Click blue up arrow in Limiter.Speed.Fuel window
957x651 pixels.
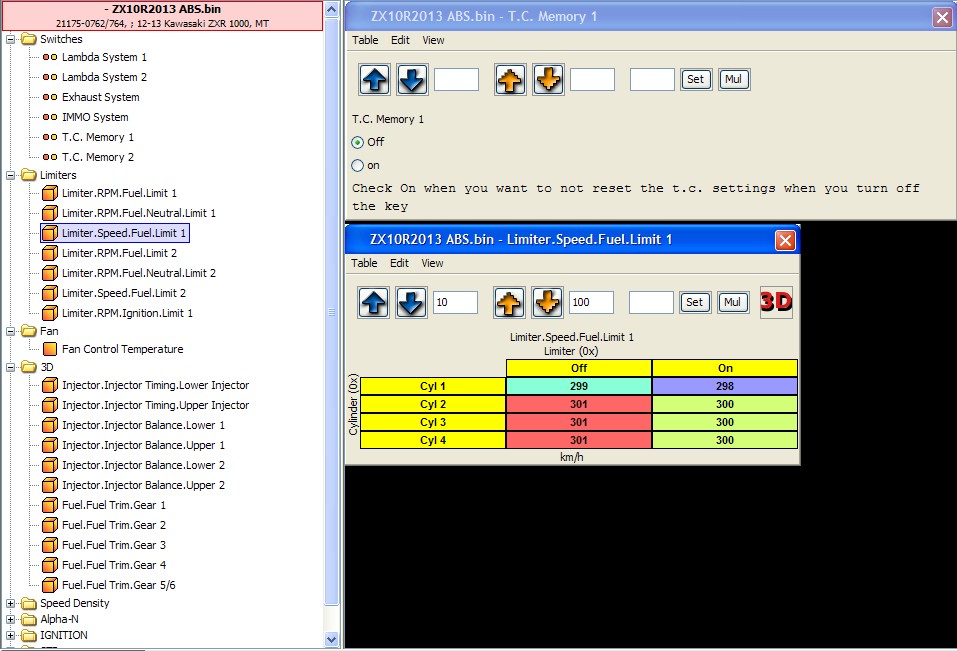(374, 302)
